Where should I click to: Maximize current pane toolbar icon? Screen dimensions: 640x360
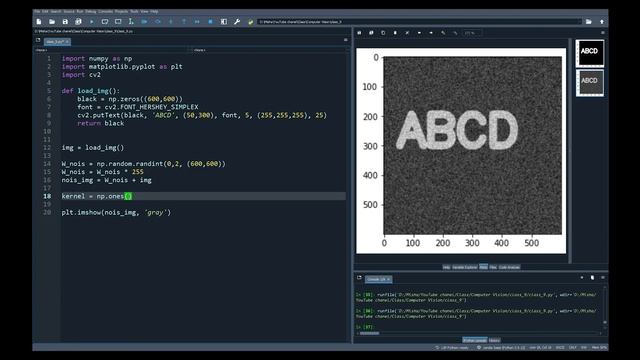tap(224, 22)
